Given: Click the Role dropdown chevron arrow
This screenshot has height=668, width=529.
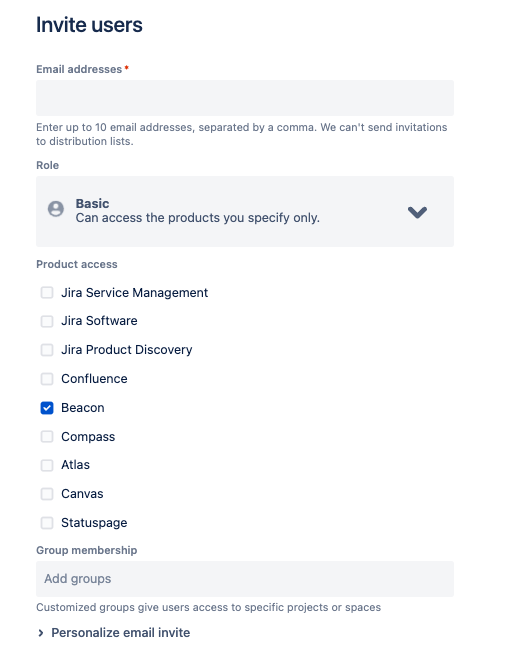Looking at the screenshot, I should pyautogui.click(x=417, y=212).
